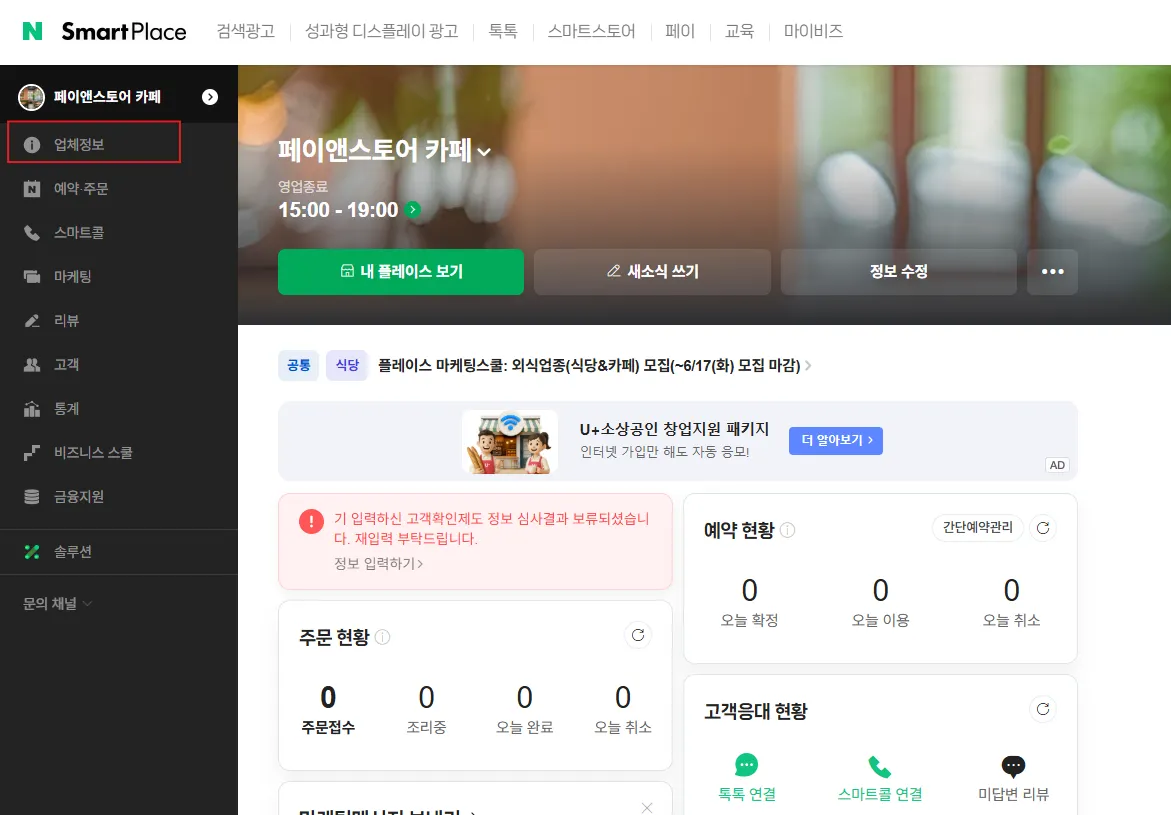The image size is (1171, 815).
Task: Open 통계 chart icon in sidebar
Action: coord(31,409)
